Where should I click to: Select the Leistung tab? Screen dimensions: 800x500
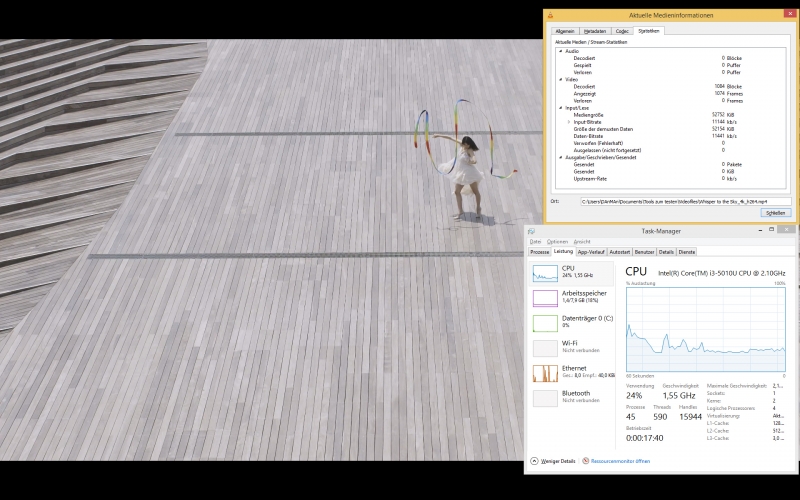[563, 252]
